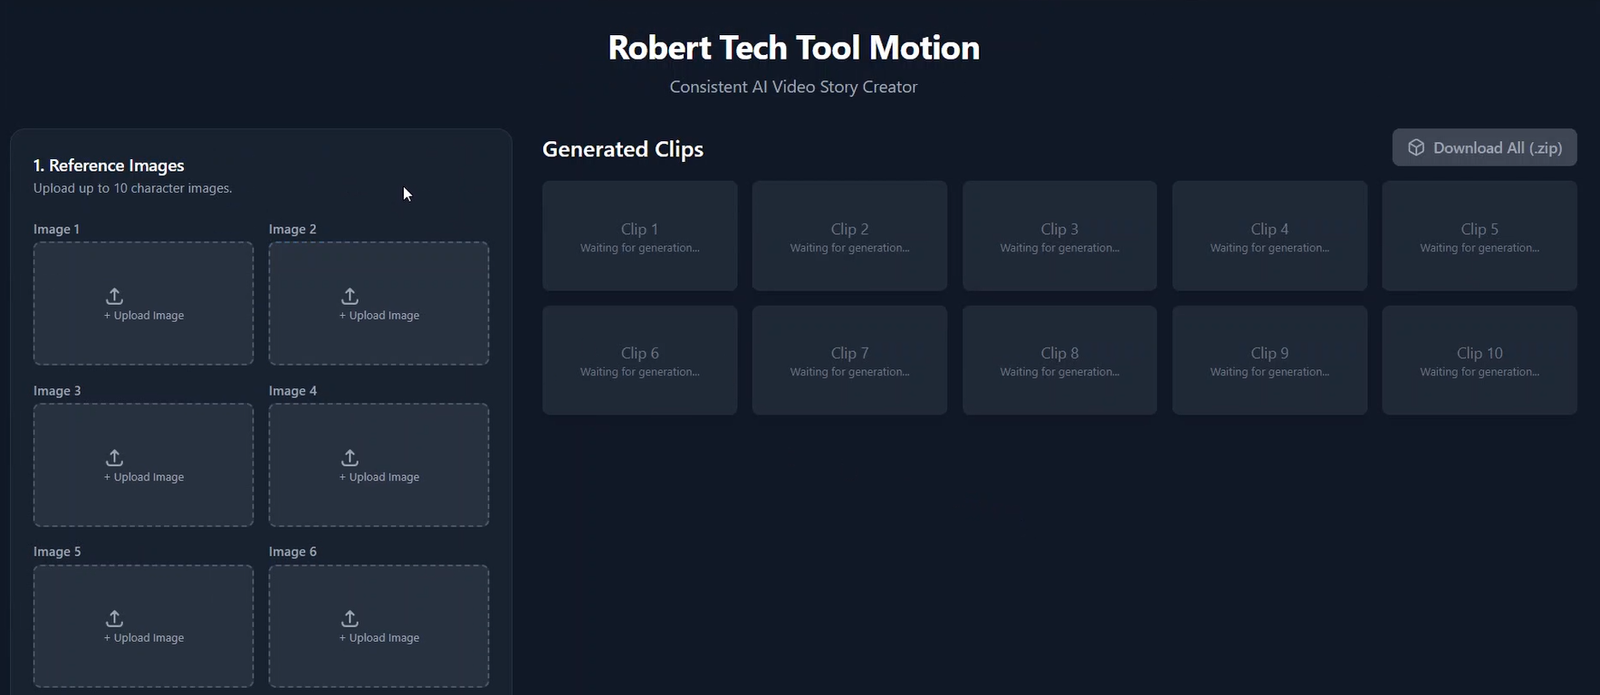Pick the Clip 8 placeholder card
The height and width of the screenshot is (695, 1600).
[1060, 360]
